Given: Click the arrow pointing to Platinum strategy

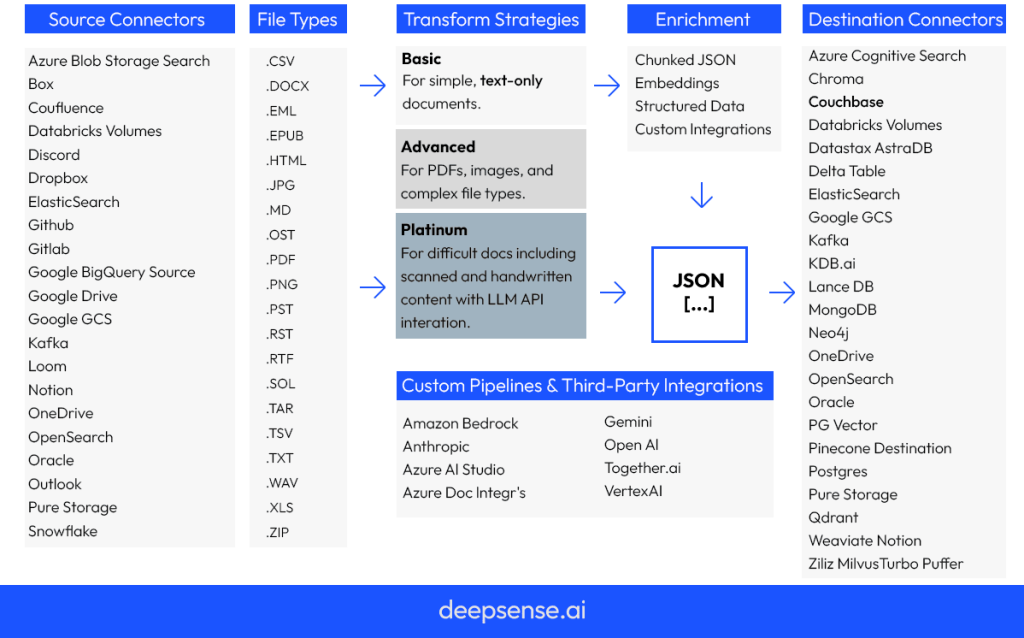Looking at the screenshot, I should [372, 288].
